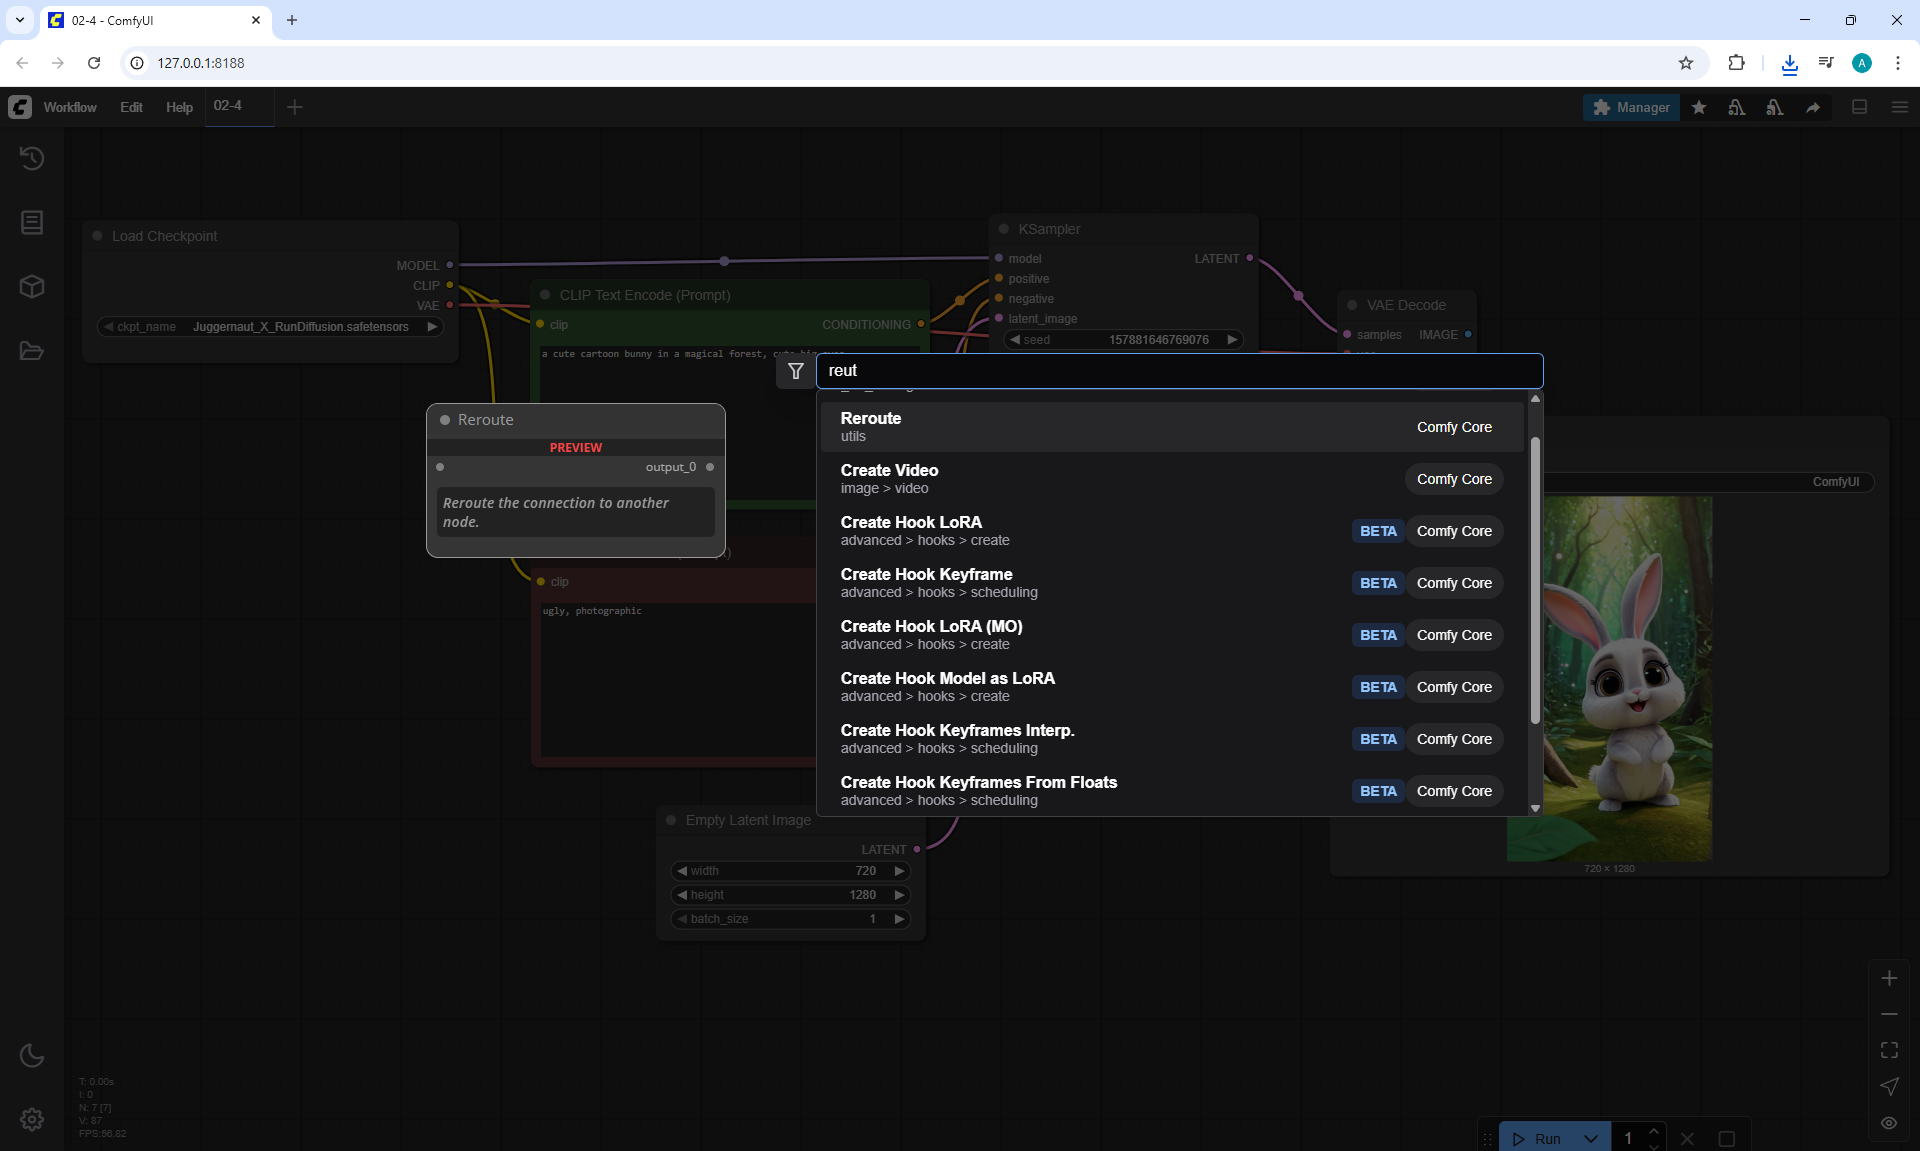
Task: Open the workflows folder sidebar icon
Action: click(32, 351)
